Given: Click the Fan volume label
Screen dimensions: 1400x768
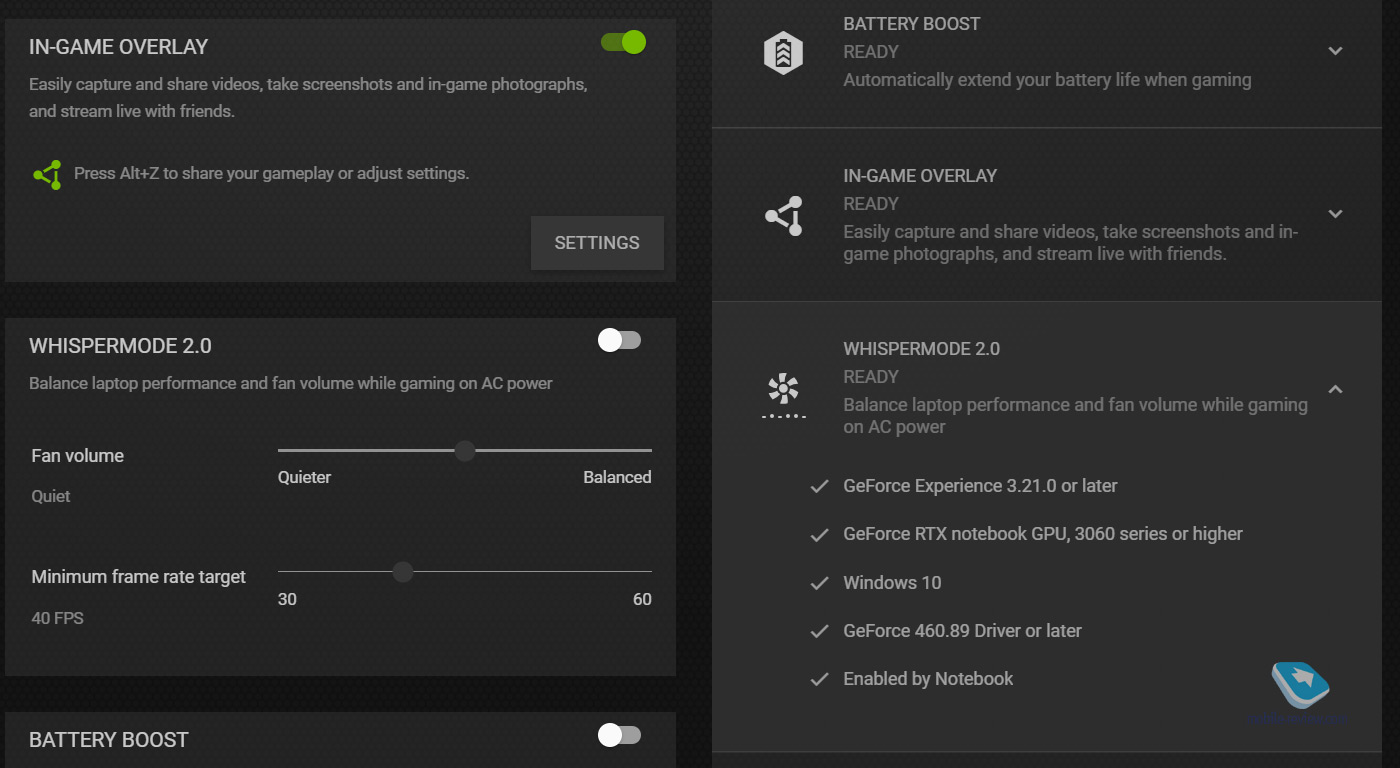Looking at the screenshot, I should 78,456.
